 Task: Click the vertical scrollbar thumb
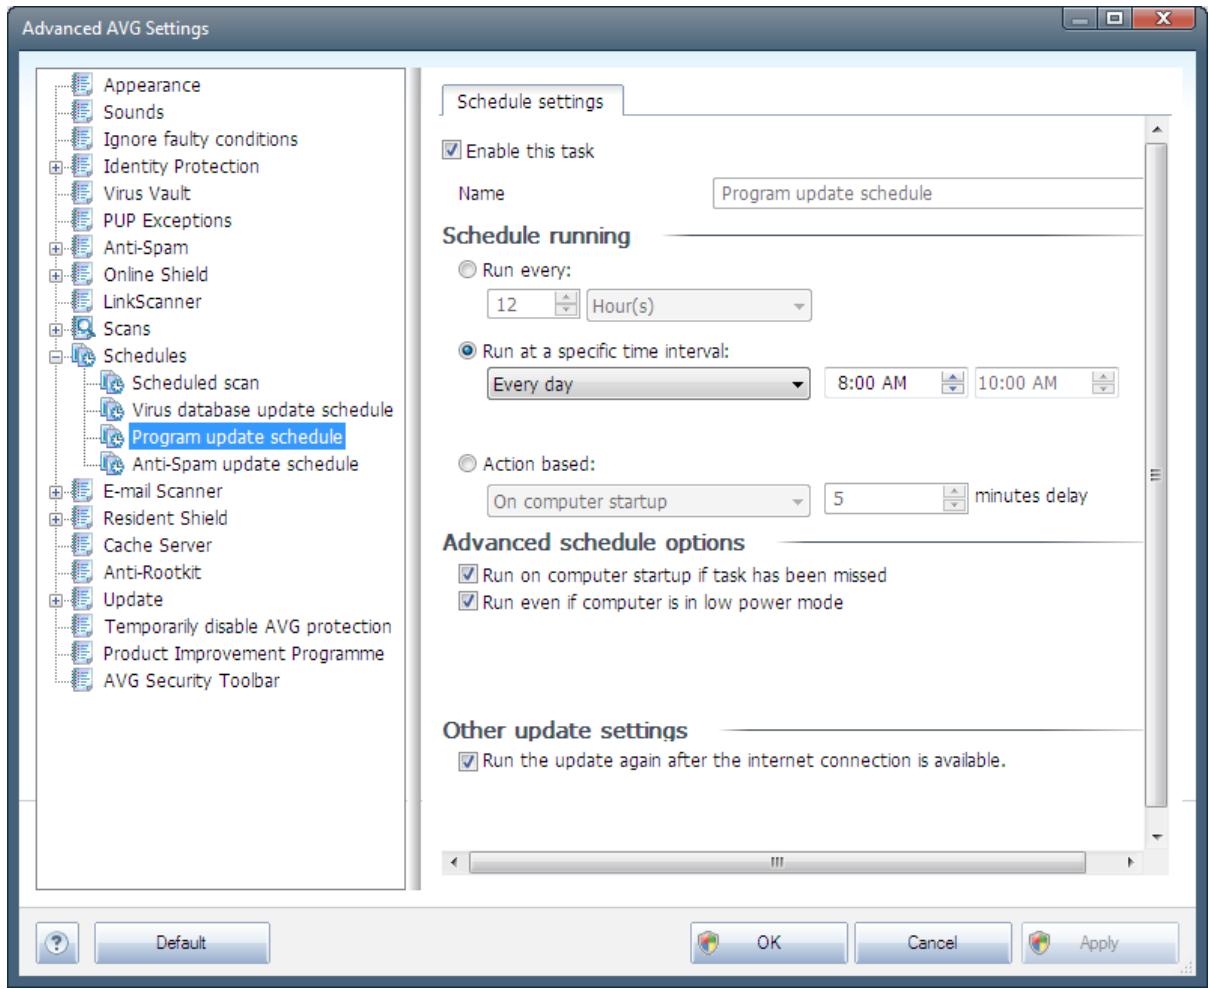[1155, 475]
